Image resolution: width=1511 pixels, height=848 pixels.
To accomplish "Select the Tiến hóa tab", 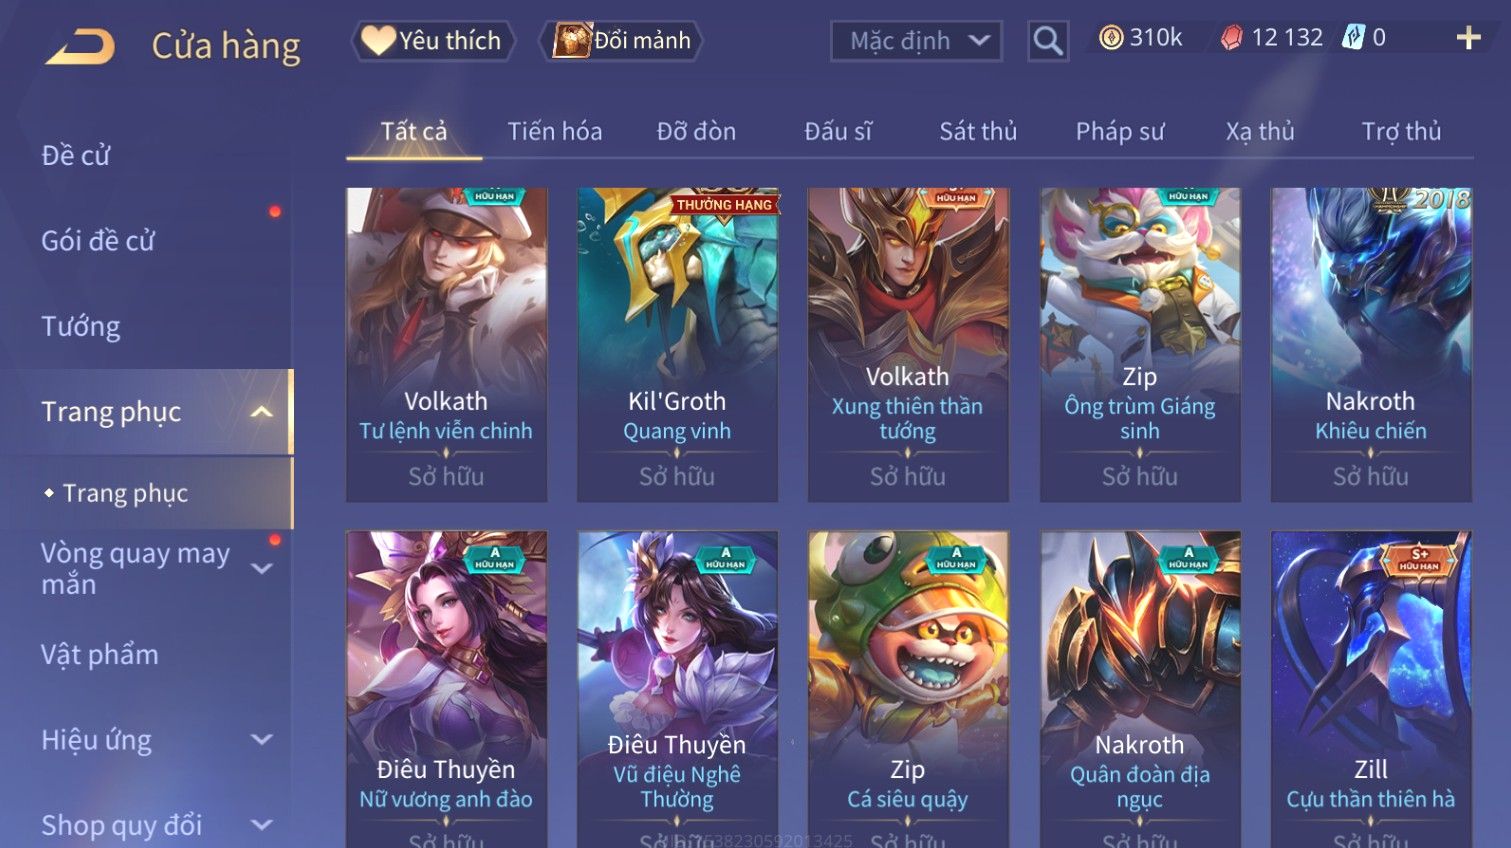I will 555,131.
